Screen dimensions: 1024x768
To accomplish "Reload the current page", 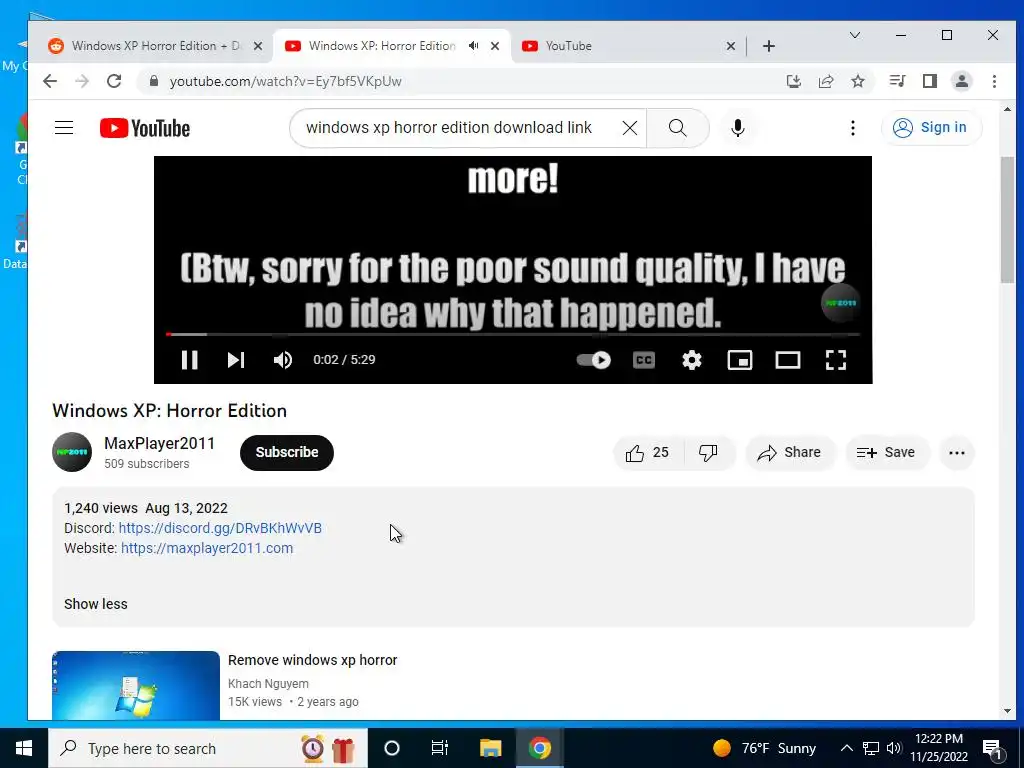I will click(x=114, y=81).
